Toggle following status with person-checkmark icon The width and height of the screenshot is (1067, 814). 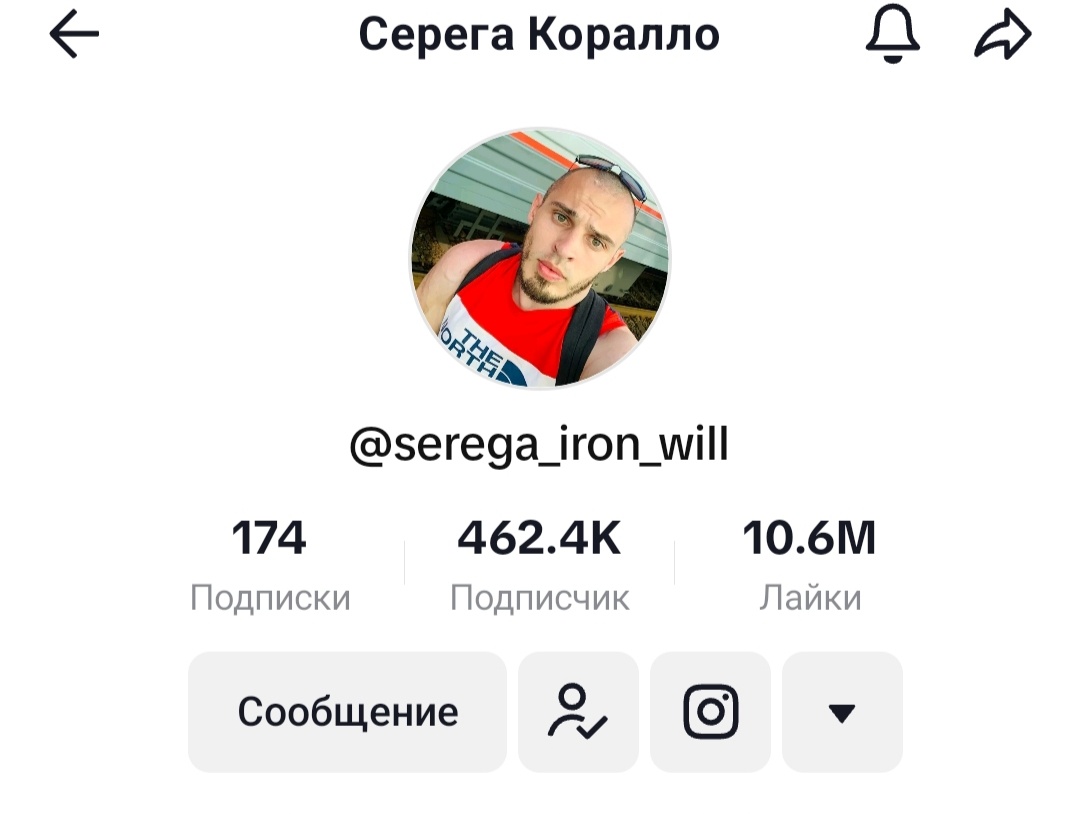point(578,712)
